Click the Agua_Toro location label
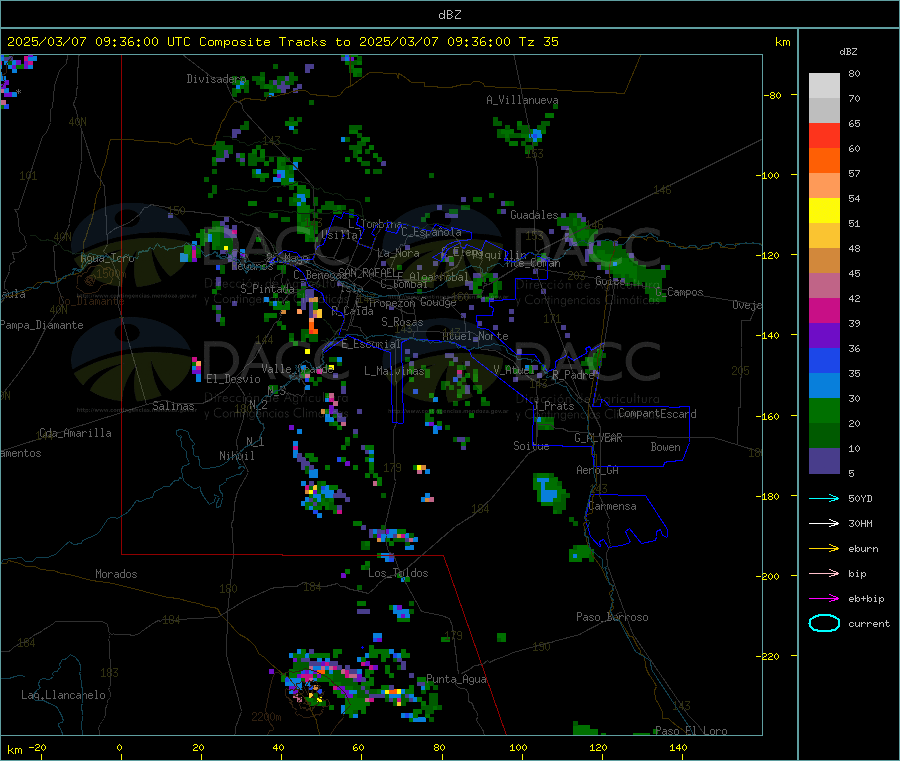This screenshot has width=900, height=761. coord(107,258)
